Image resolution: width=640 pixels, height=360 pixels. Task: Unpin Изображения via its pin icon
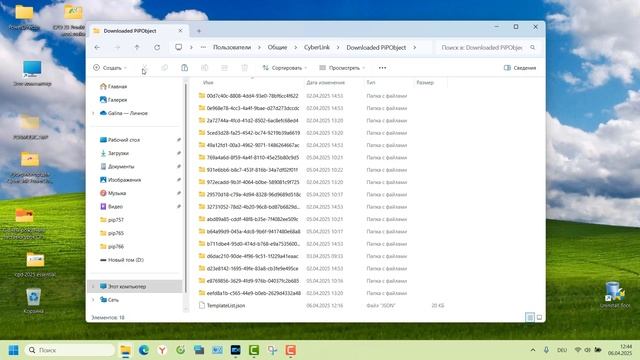coord(179,180)
